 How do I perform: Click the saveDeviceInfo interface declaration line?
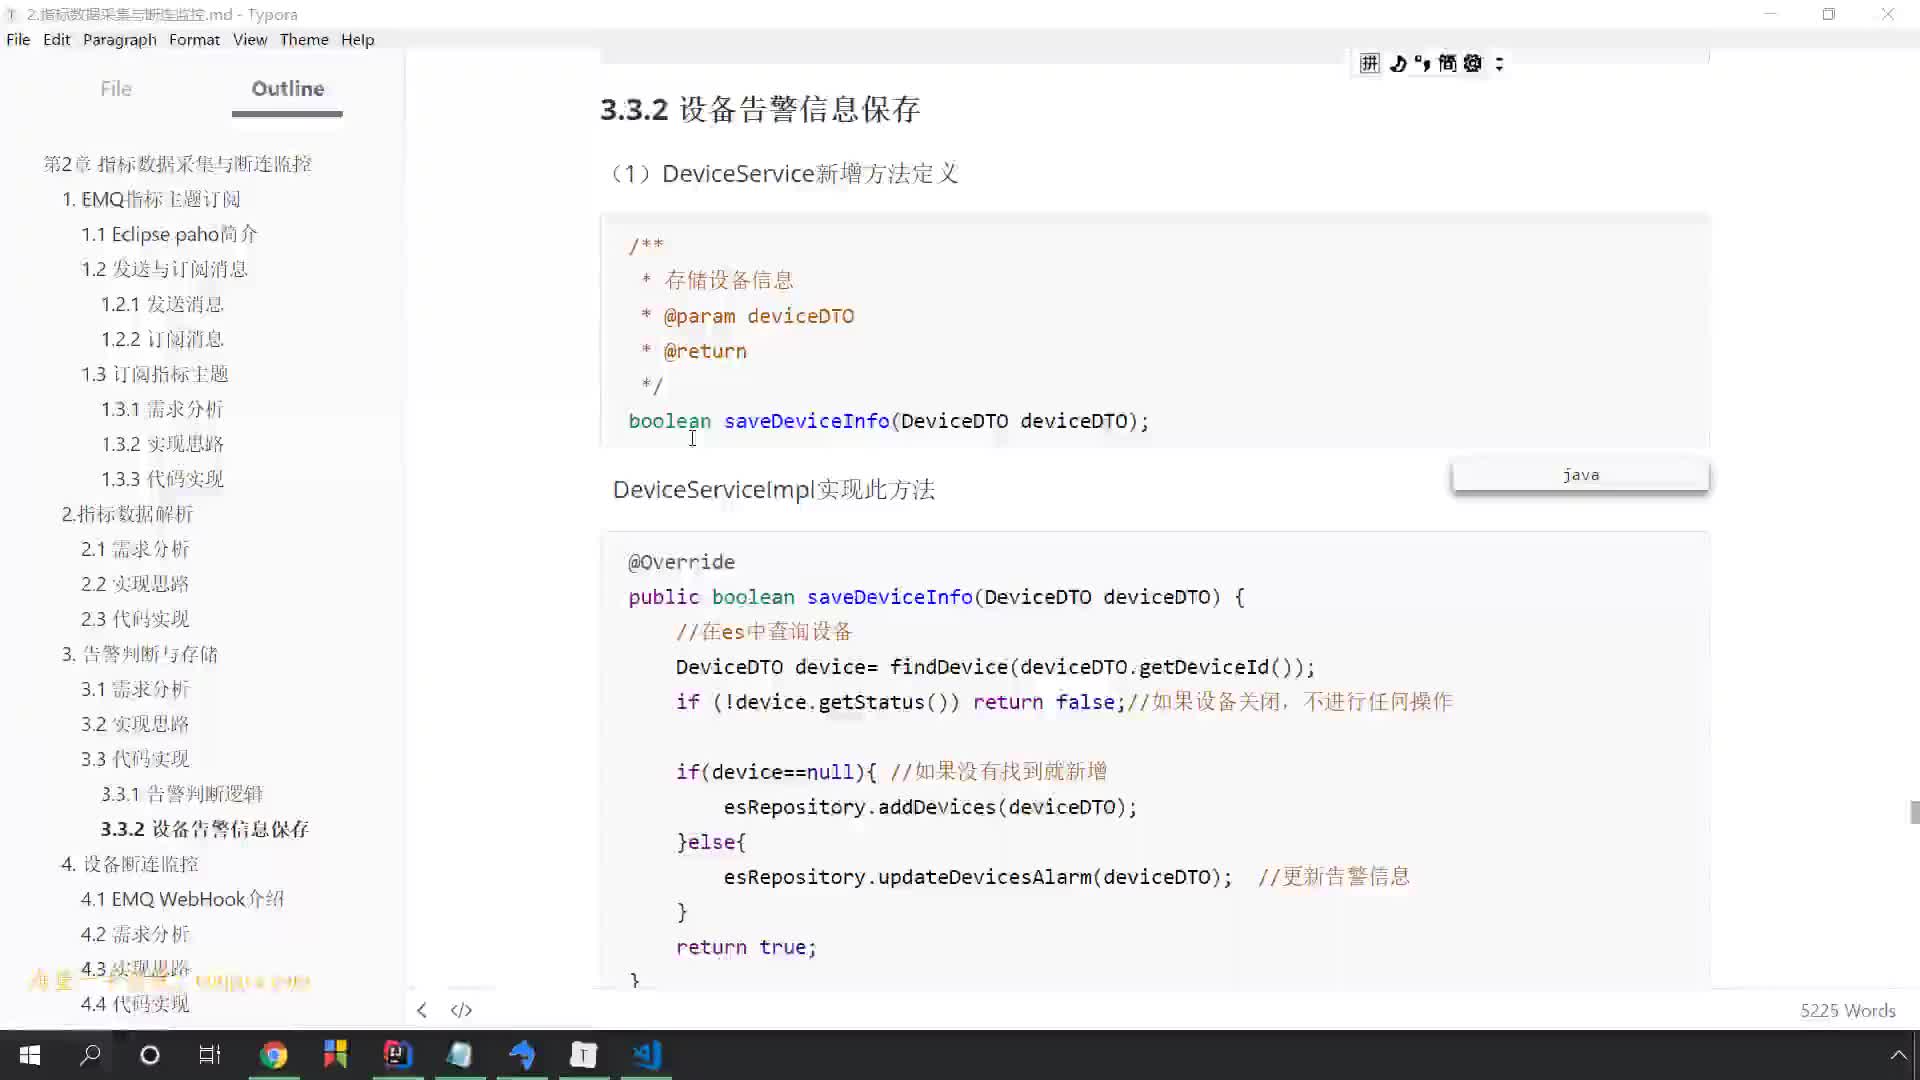[889, 421]
